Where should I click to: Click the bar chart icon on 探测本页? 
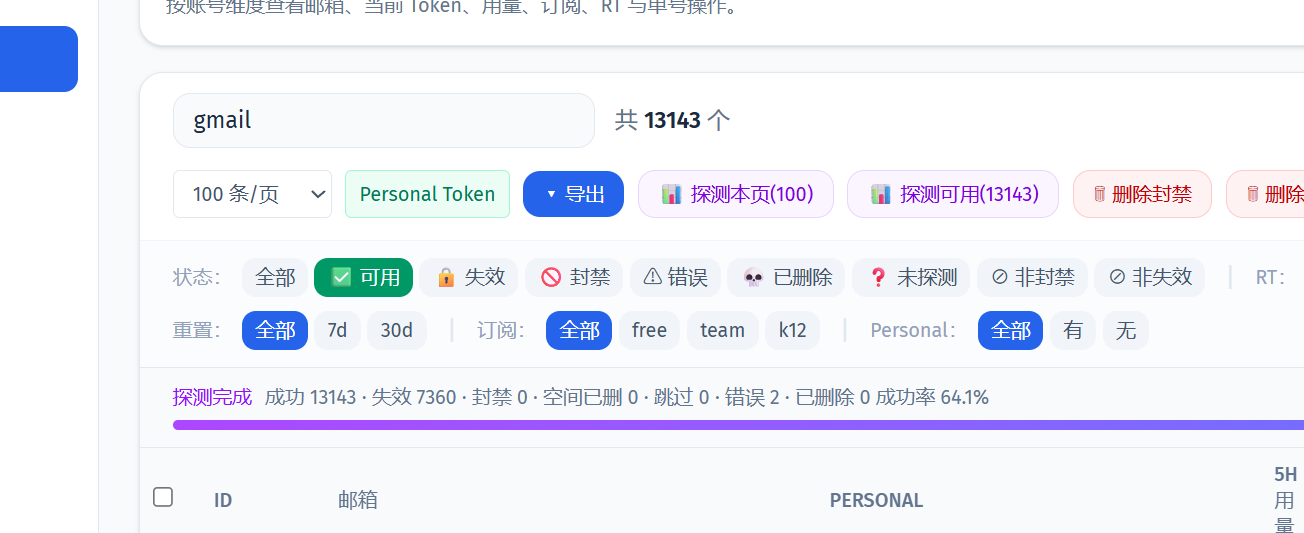click(671, 194)
